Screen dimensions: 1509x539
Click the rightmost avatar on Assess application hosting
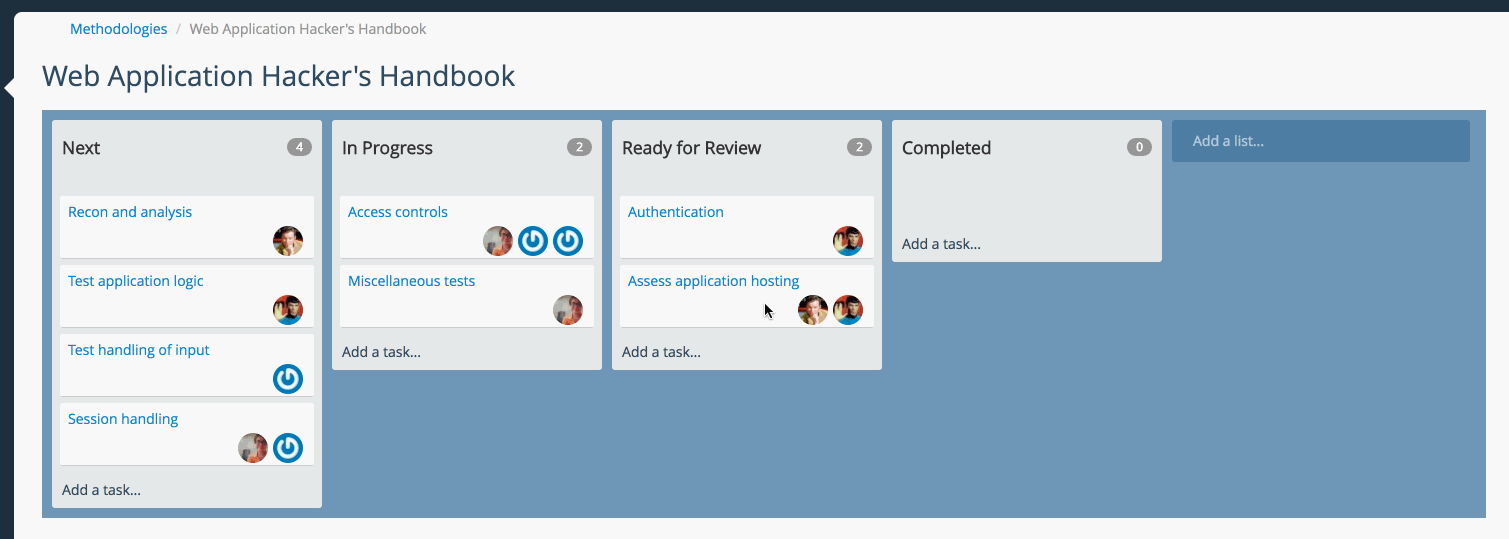point(848,310)
